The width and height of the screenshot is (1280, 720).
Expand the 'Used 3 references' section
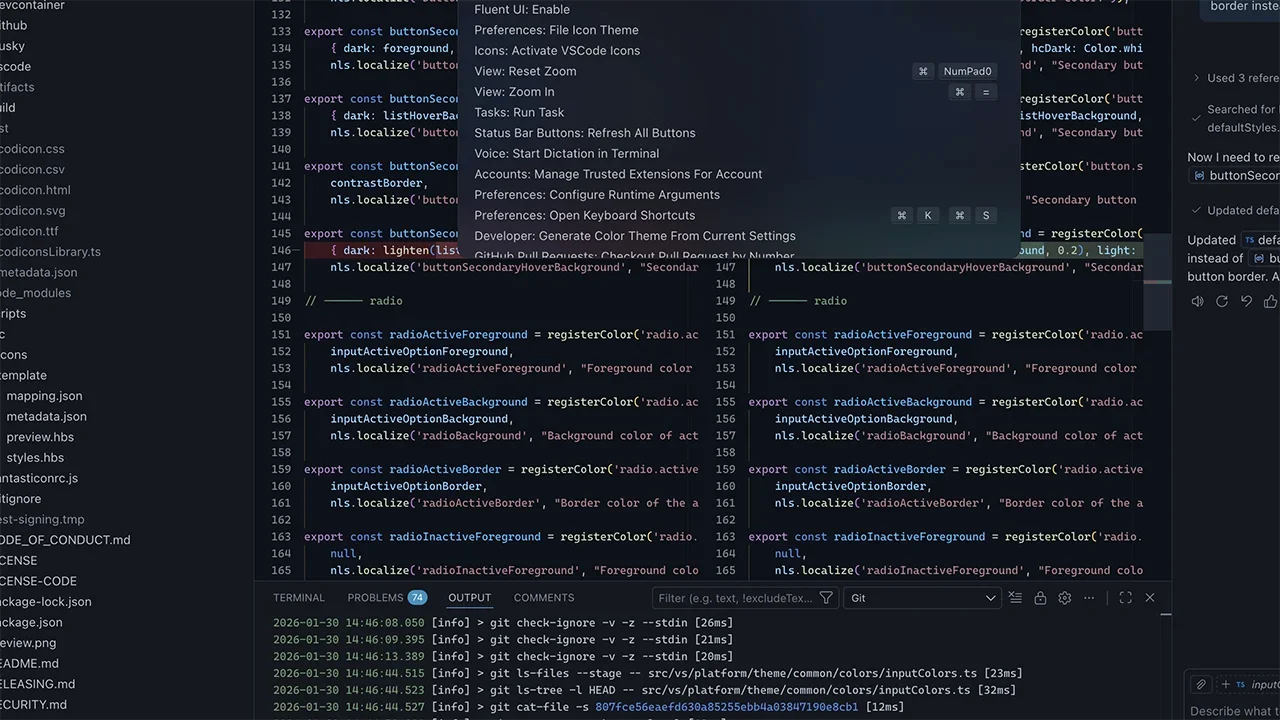pyautogui.click(x=1236, y=78)
